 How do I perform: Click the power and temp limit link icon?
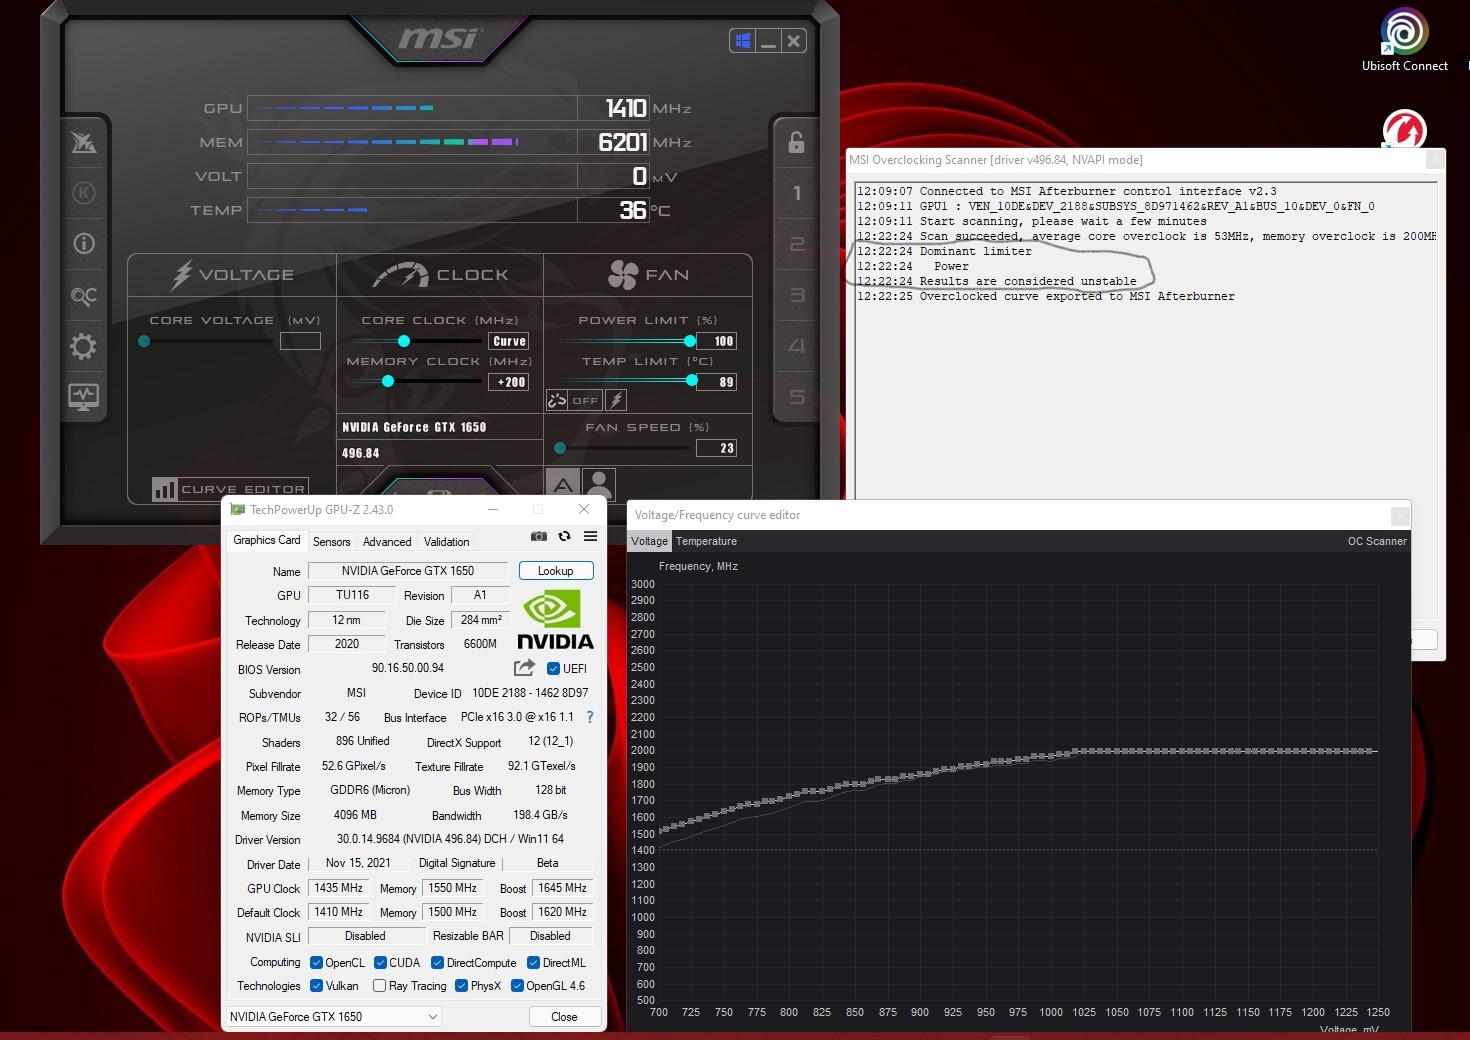point(557,400)
